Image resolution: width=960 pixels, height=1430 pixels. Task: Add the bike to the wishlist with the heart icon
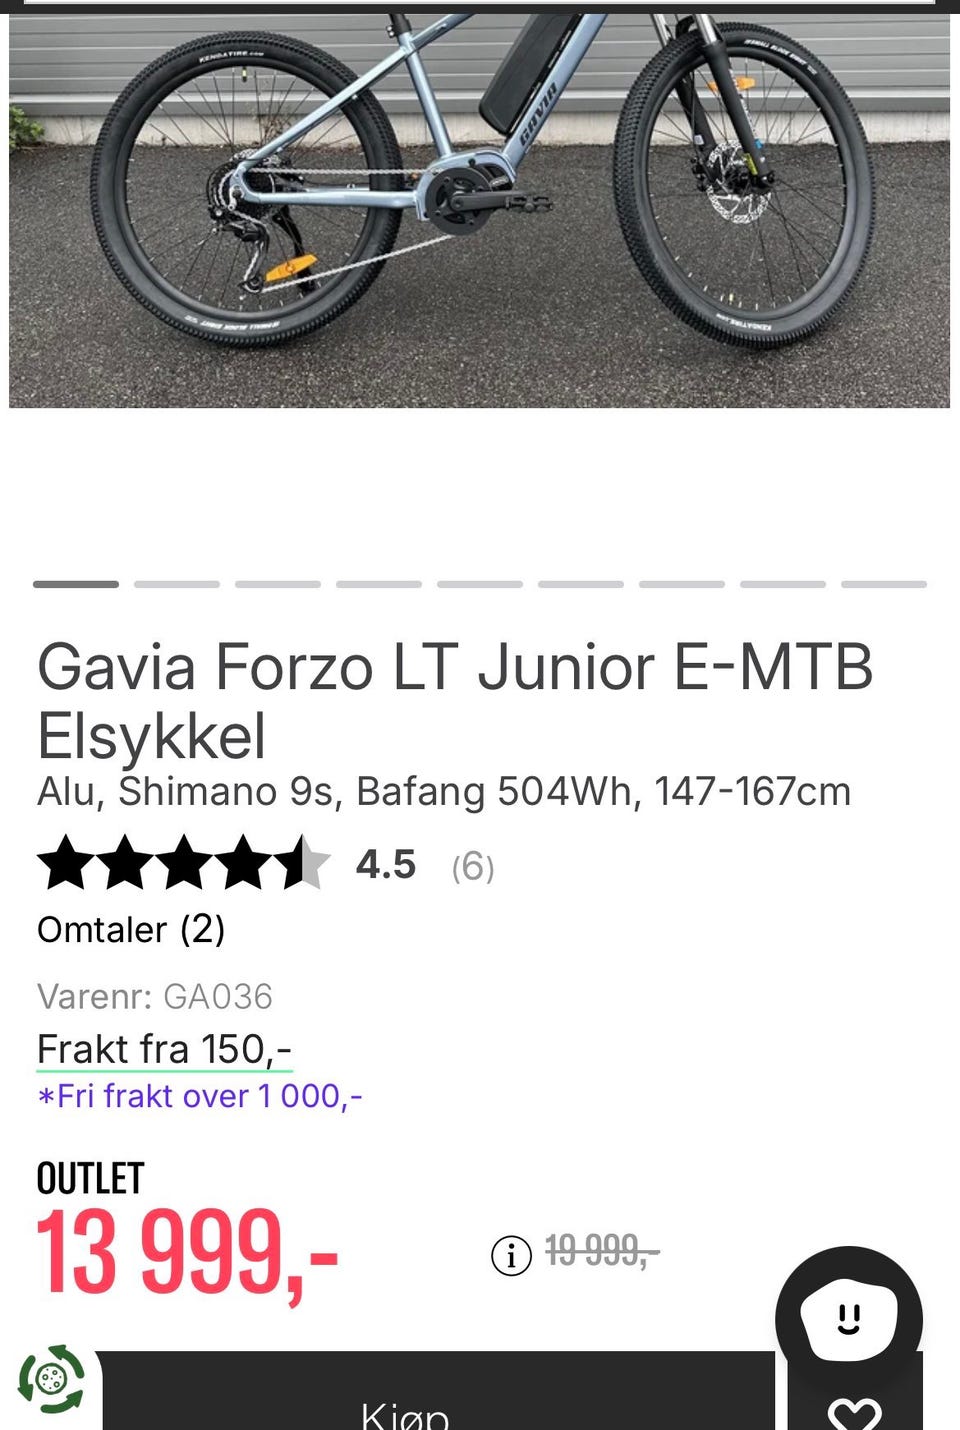pyautogui.click(x=855, y=1410)
